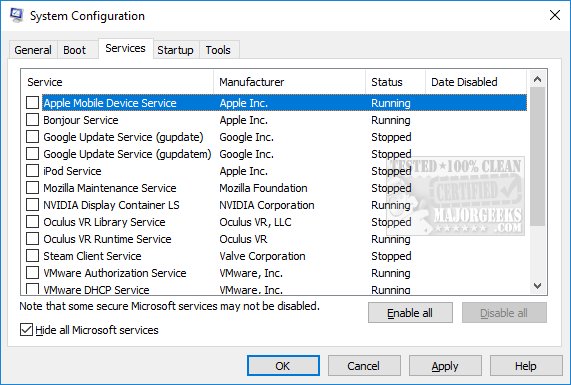Select the Oculus VR Library Service name
Screen dimensions: 571x385
click(x=105, y=222)
